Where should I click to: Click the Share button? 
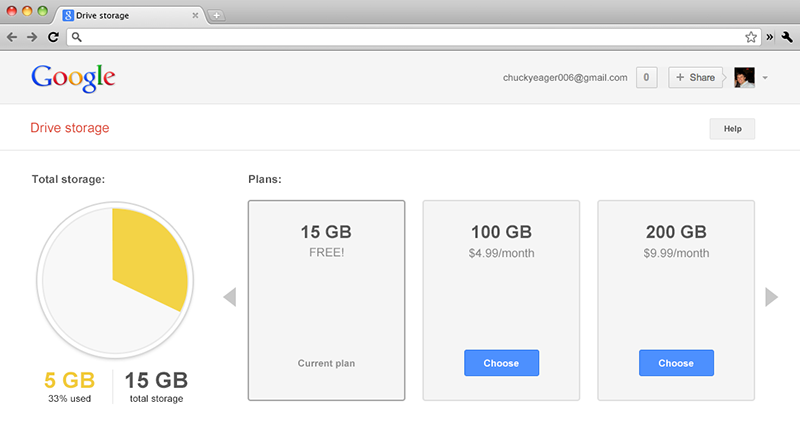(694, 78)
